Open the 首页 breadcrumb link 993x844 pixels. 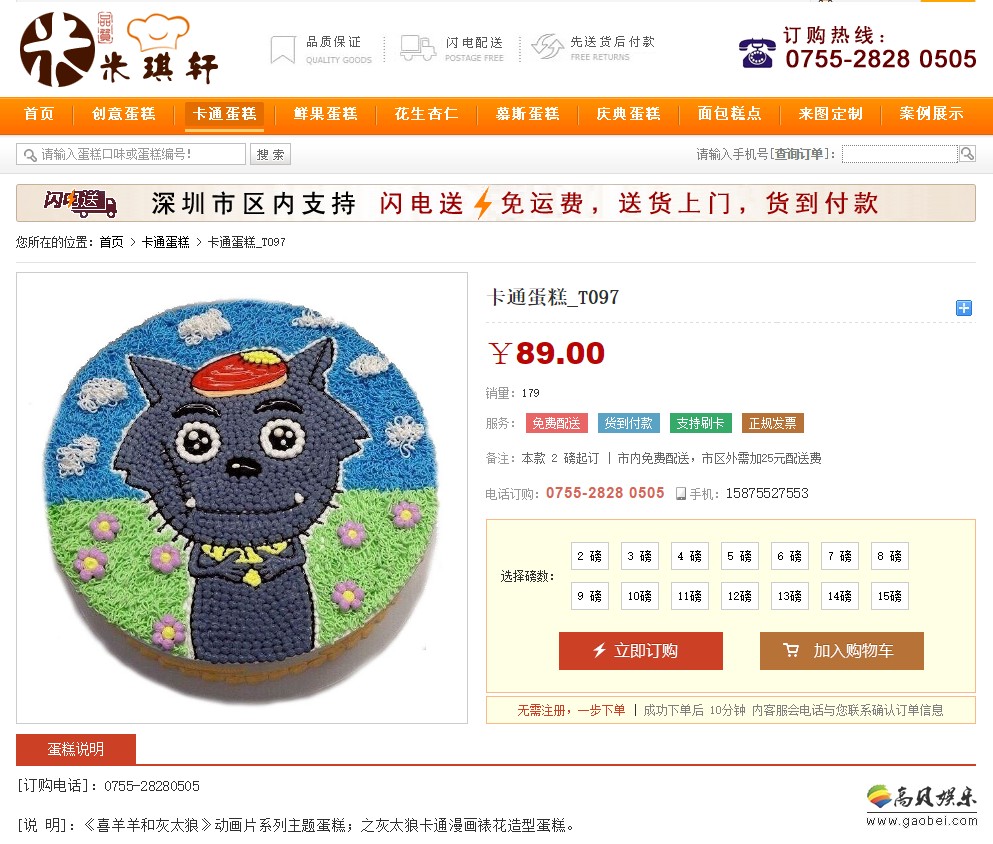coord(111,242)
